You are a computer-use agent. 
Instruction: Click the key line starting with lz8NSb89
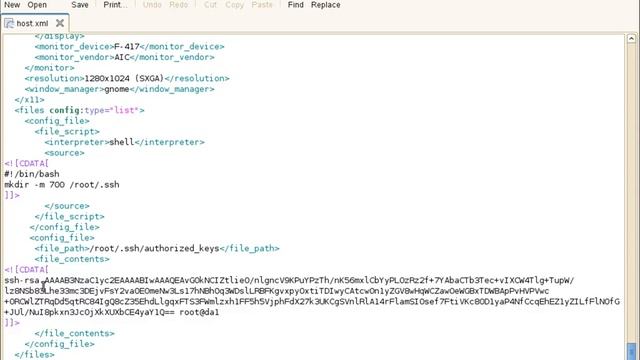277,291
